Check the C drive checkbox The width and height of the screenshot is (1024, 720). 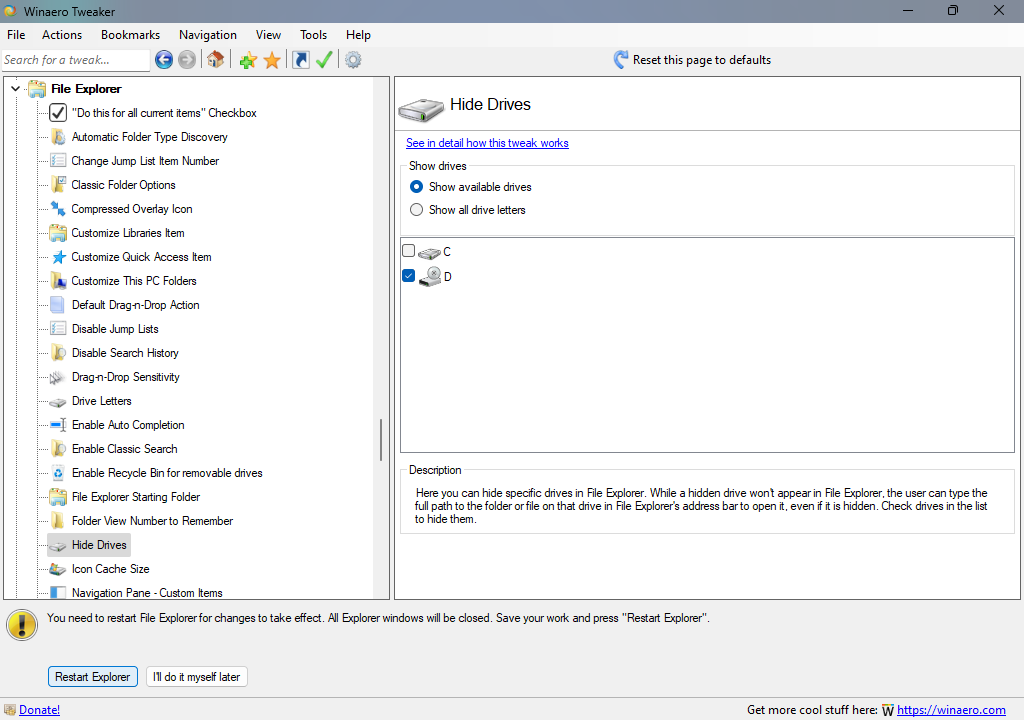click(x=409, y=250)
